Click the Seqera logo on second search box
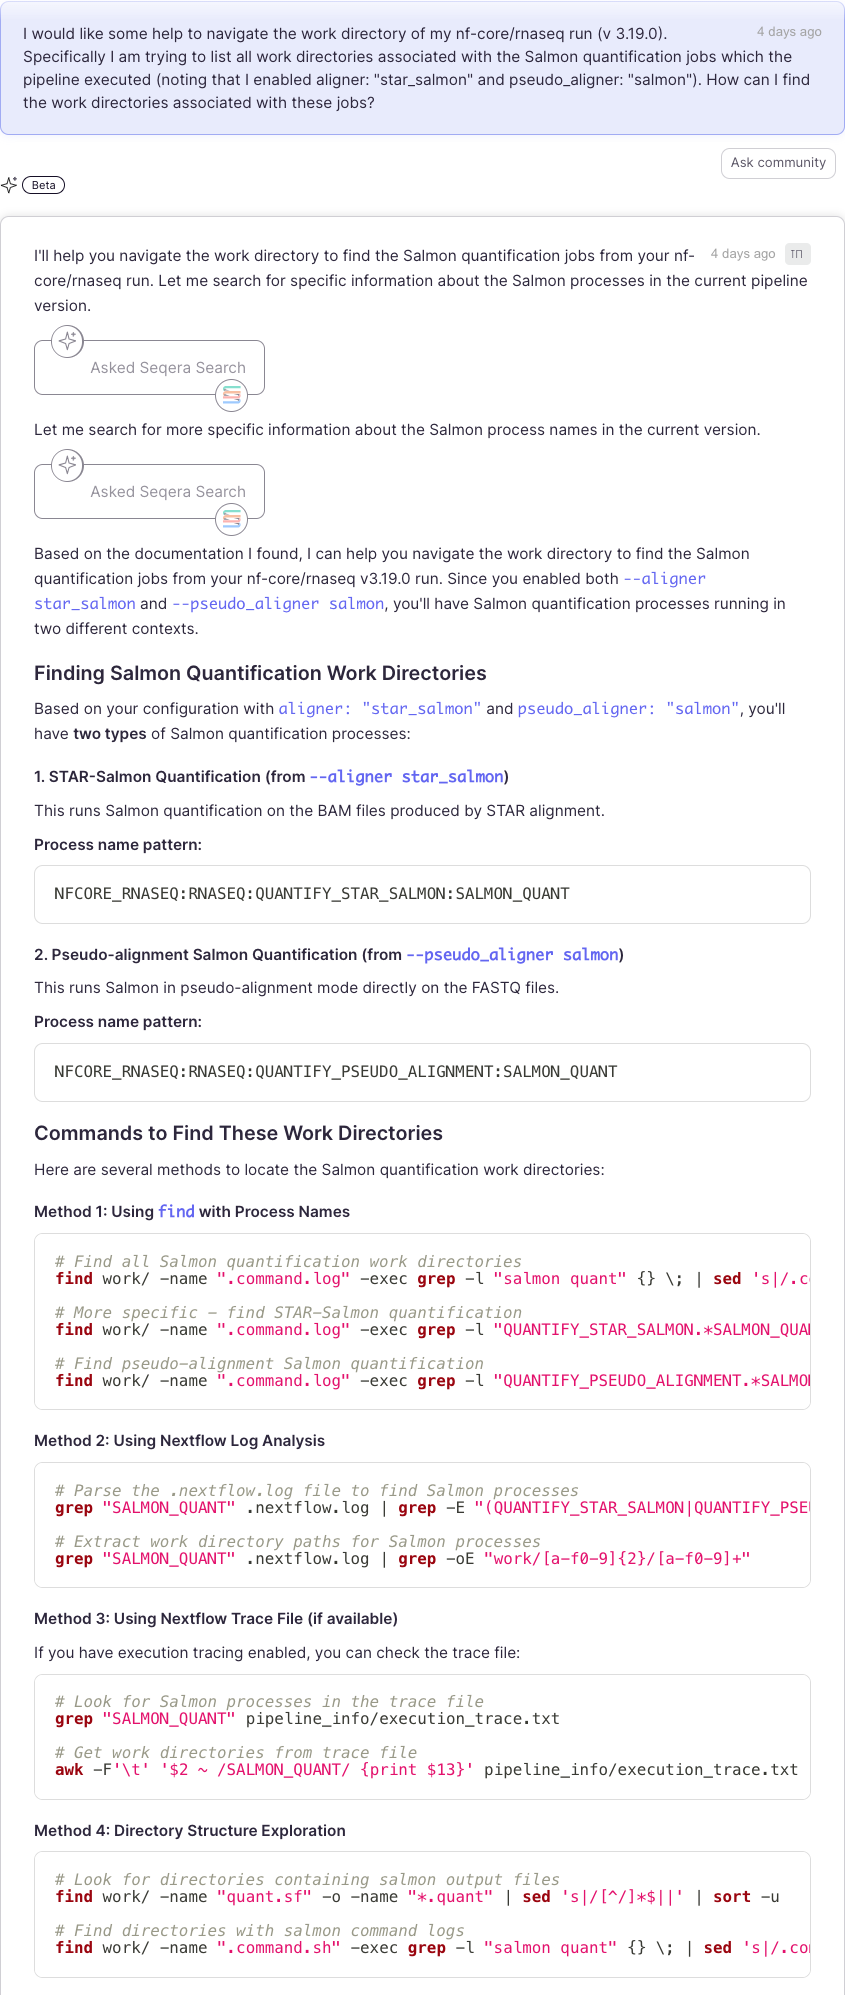The image size is (845, 1995). pos(232,519)
